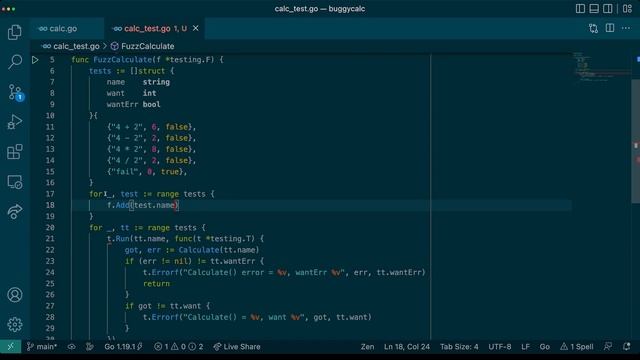Switch to the calc.go tab
This screenshot has width=640, height=360.
(63, 29)
